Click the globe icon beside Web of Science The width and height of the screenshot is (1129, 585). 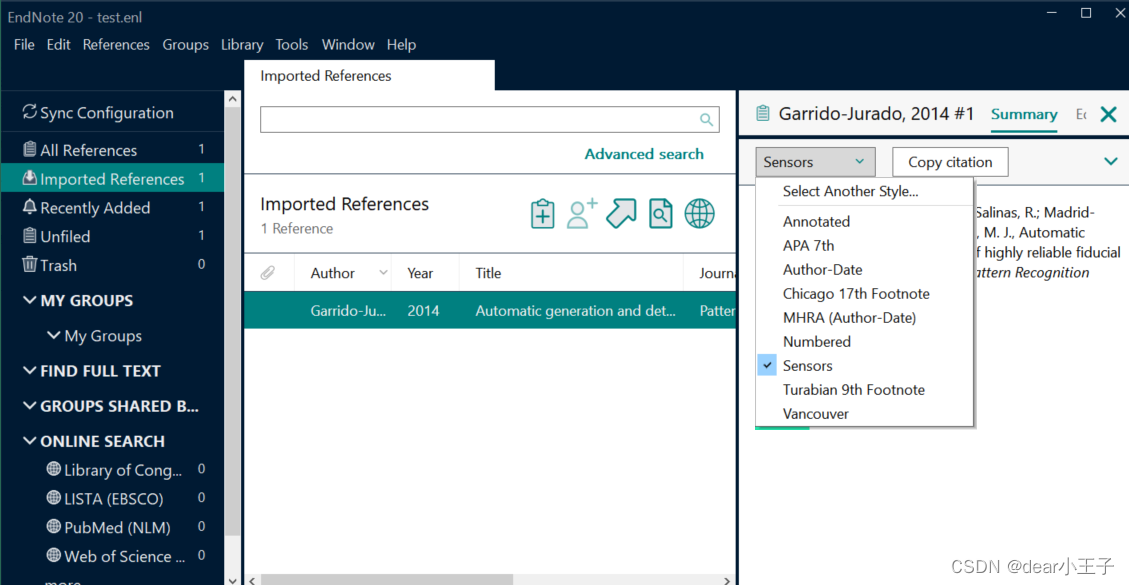[x=53, y=555]
